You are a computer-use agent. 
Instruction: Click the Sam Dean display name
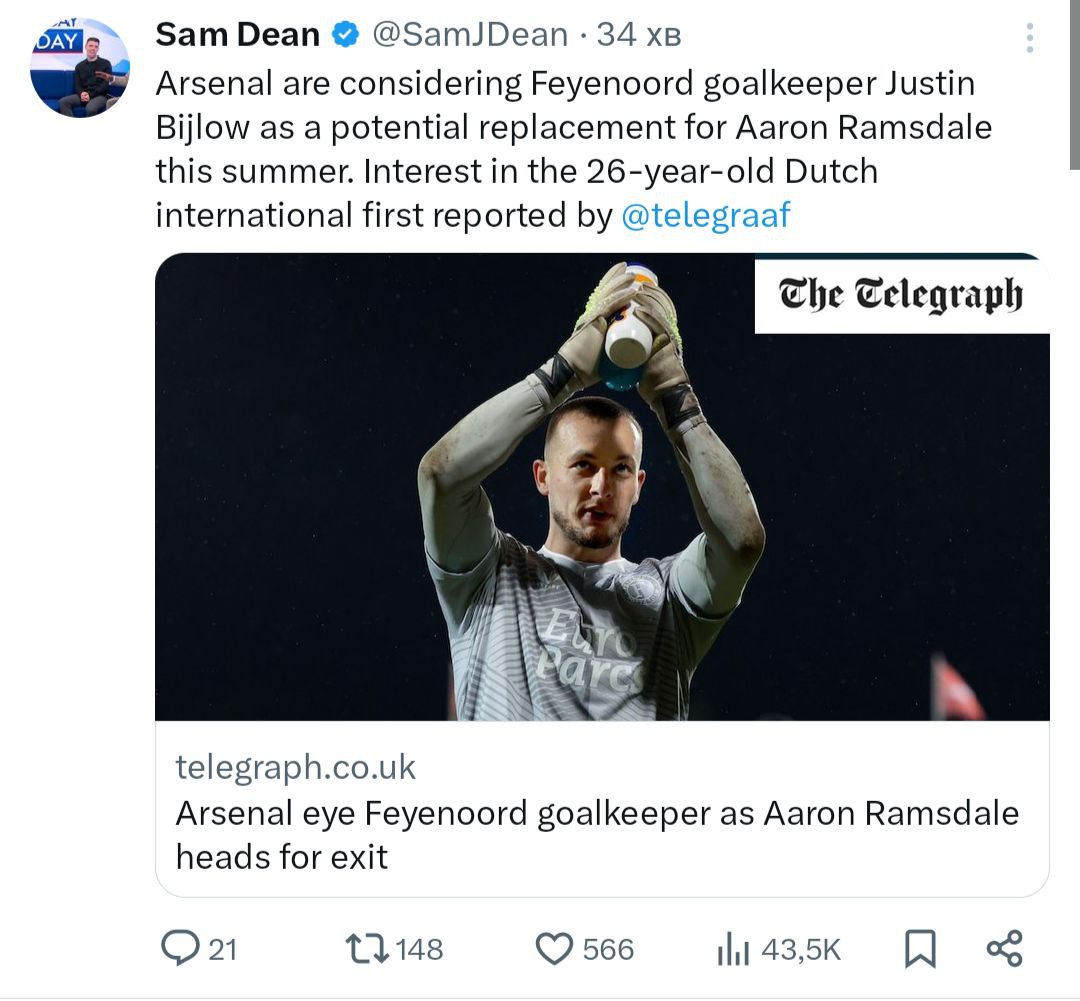(237, 36)
